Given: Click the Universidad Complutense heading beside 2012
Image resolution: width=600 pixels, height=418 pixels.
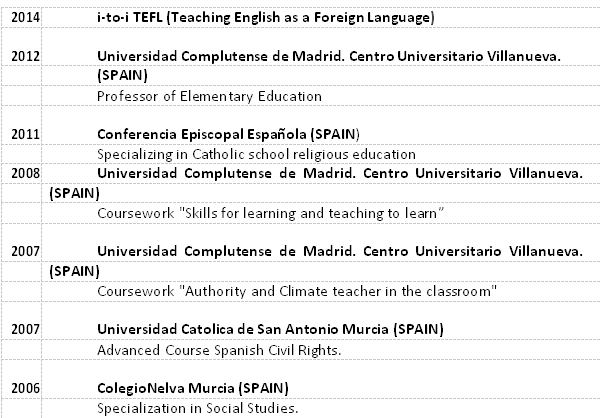Looking at the screenshot, I should coord(329,56).
